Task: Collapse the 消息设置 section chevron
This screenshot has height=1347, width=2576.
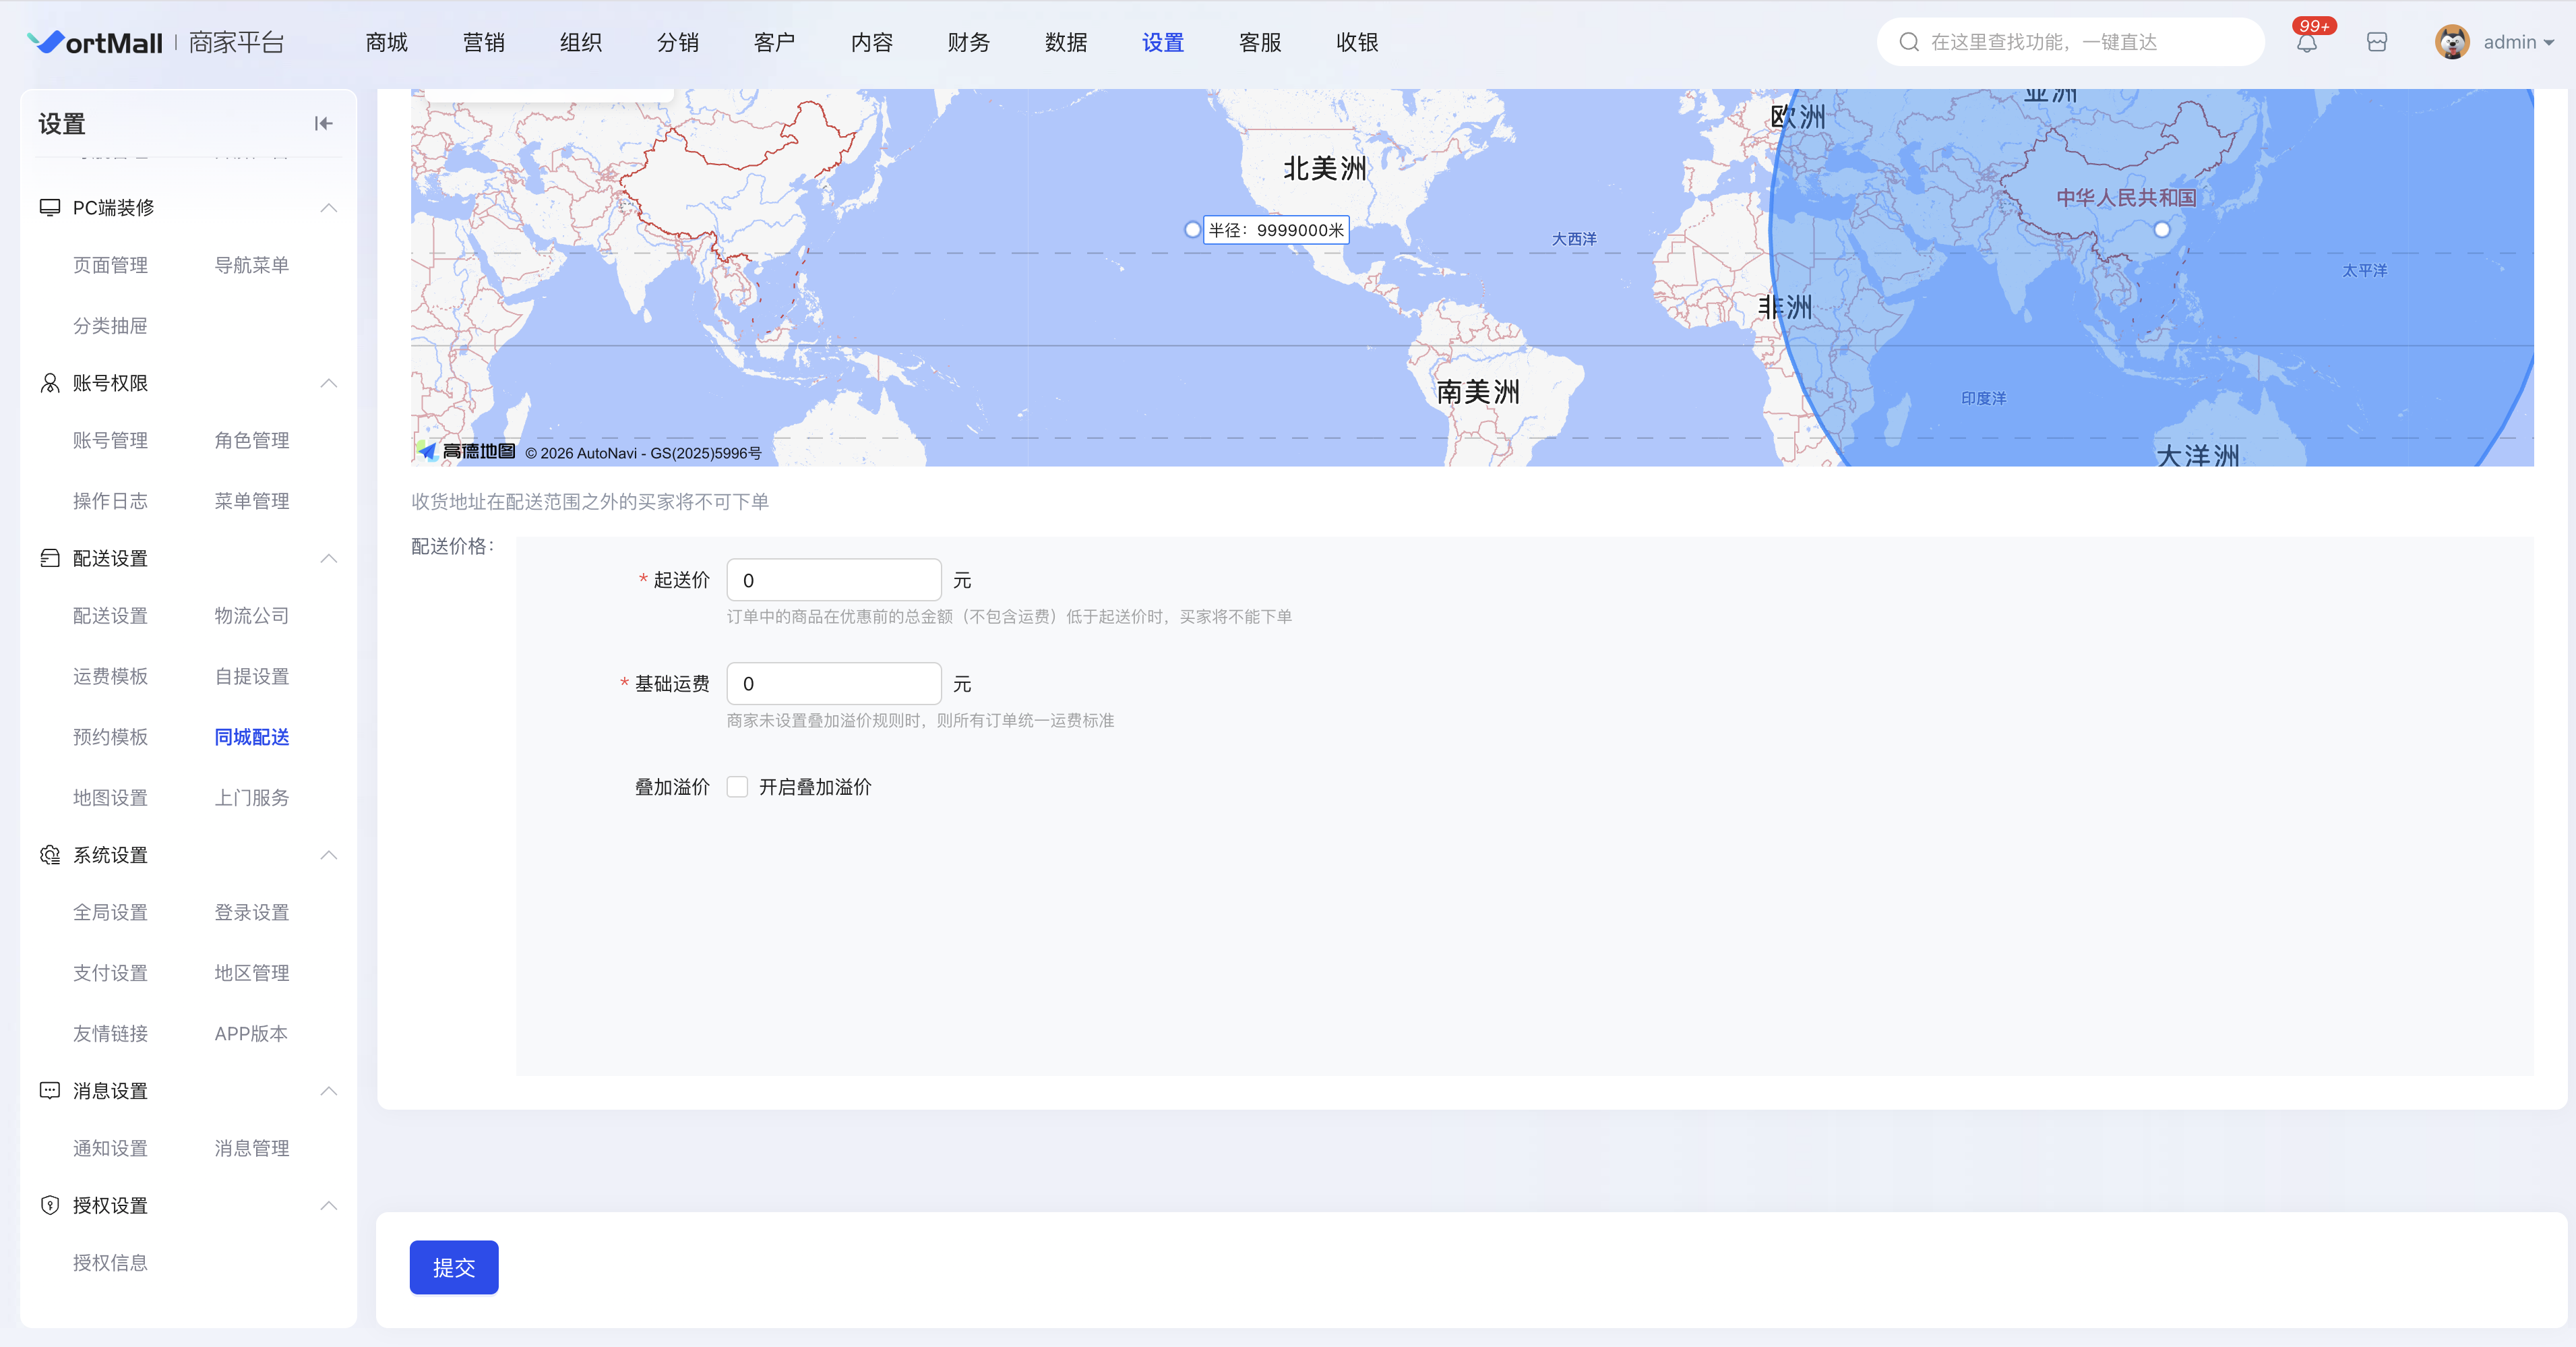Action: coord(328,1091)
